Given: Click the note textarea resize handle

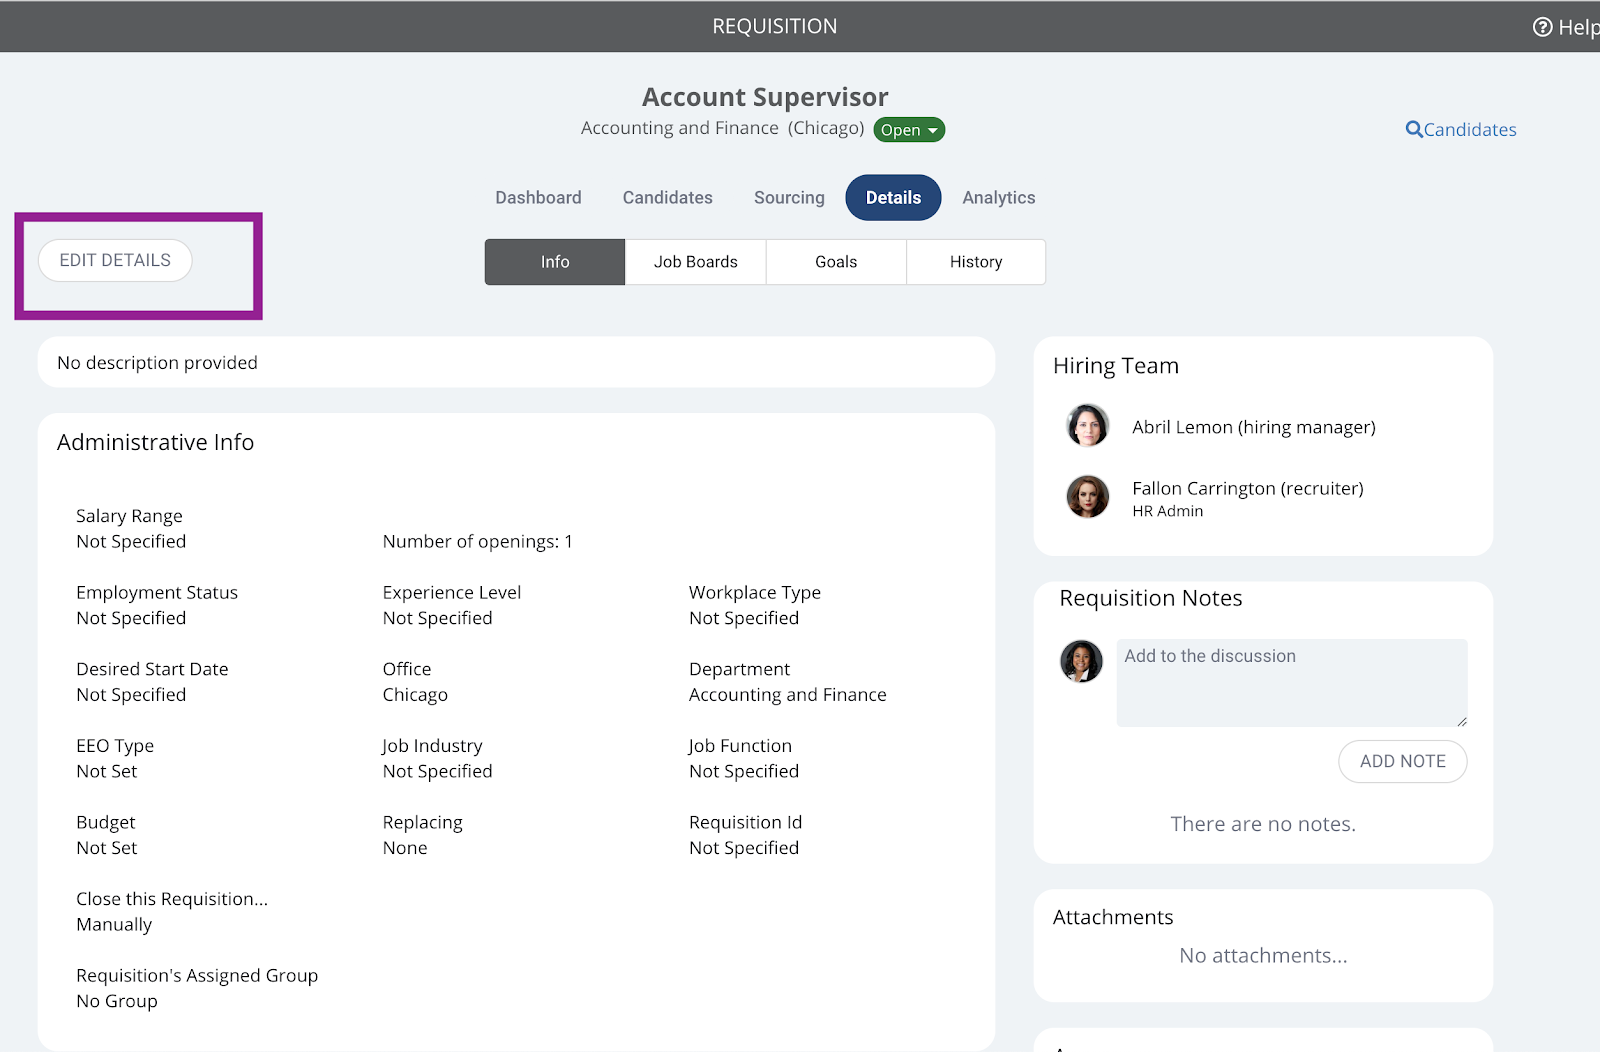Looking at the screenshot, I should click(x=1461, y=720).
